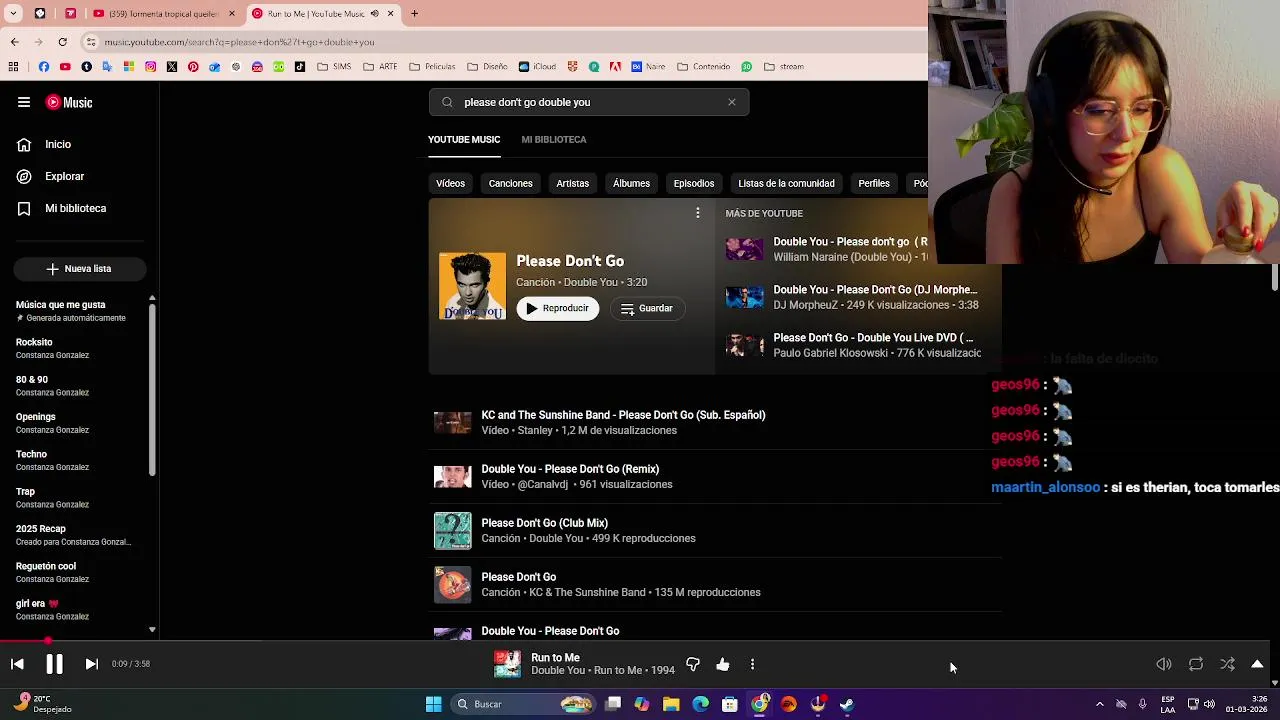The height and width of the screenshot is (720, 1280).
Task: Filter results by Listas de la comunidad chip
Action: pyautogui.click(x=786, y=183)
